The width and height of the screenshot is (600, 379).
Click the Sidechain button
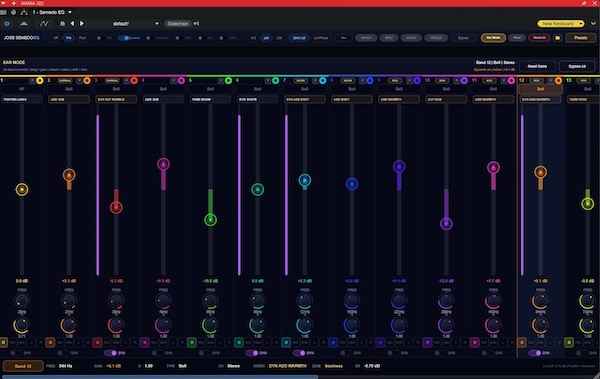[178, 24]
